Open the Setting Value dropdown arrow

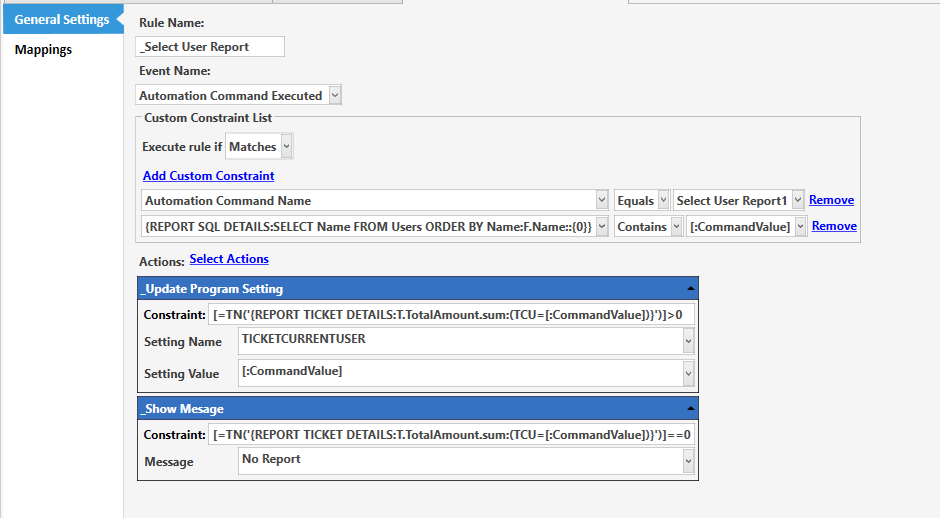click(688, 373)
